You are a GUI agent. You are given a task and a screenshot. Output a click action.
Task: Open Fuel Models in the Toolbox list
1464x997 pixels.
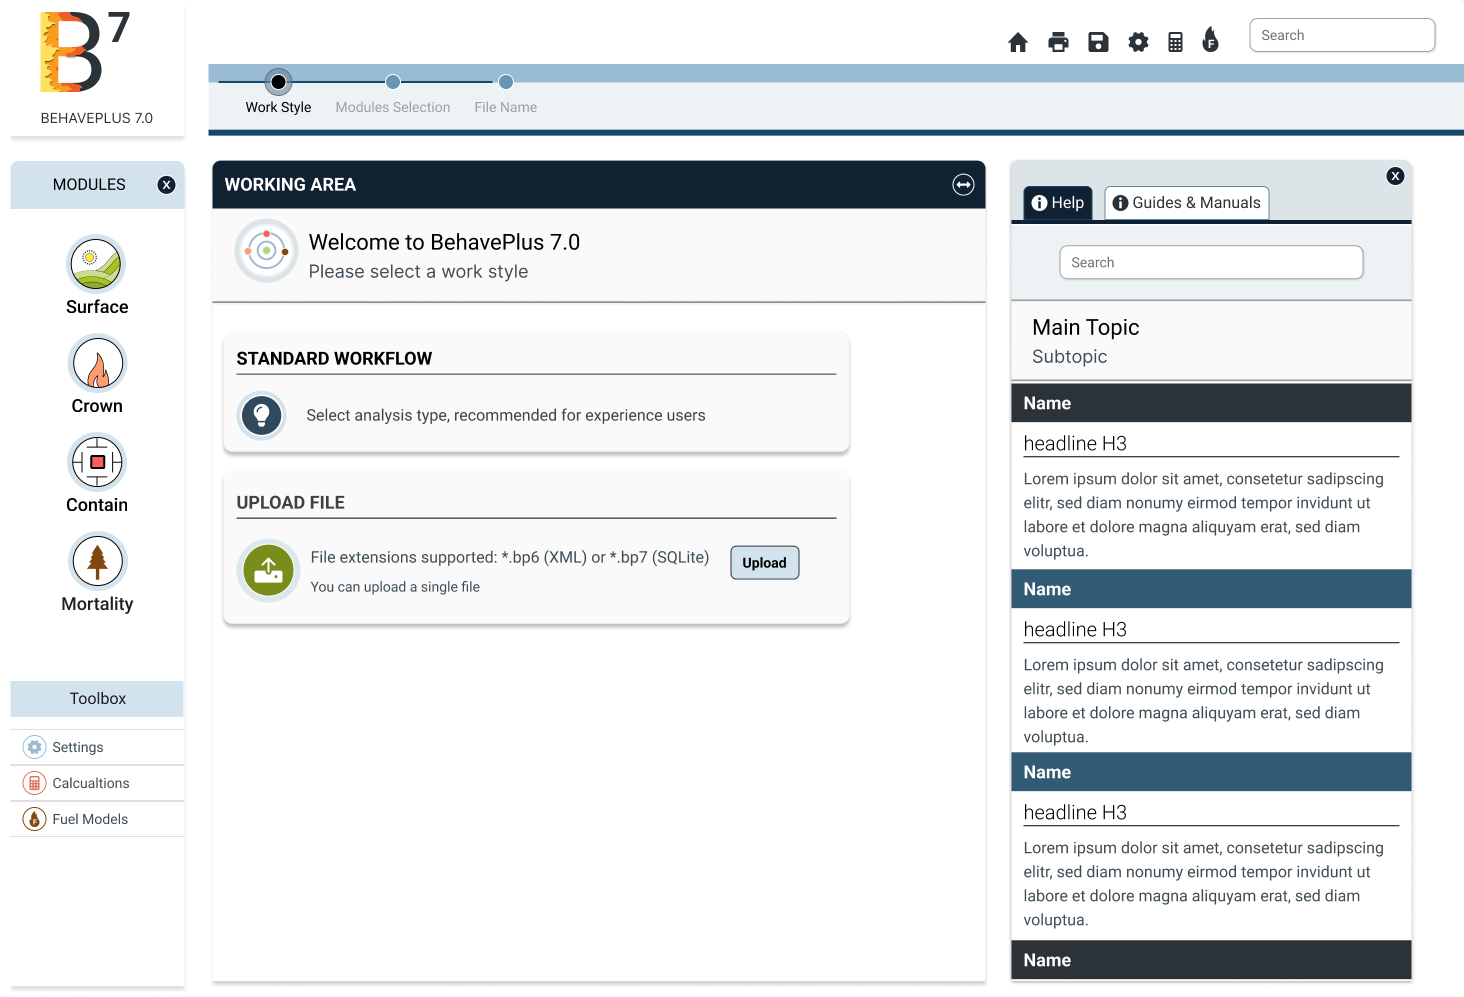(97, 819)
